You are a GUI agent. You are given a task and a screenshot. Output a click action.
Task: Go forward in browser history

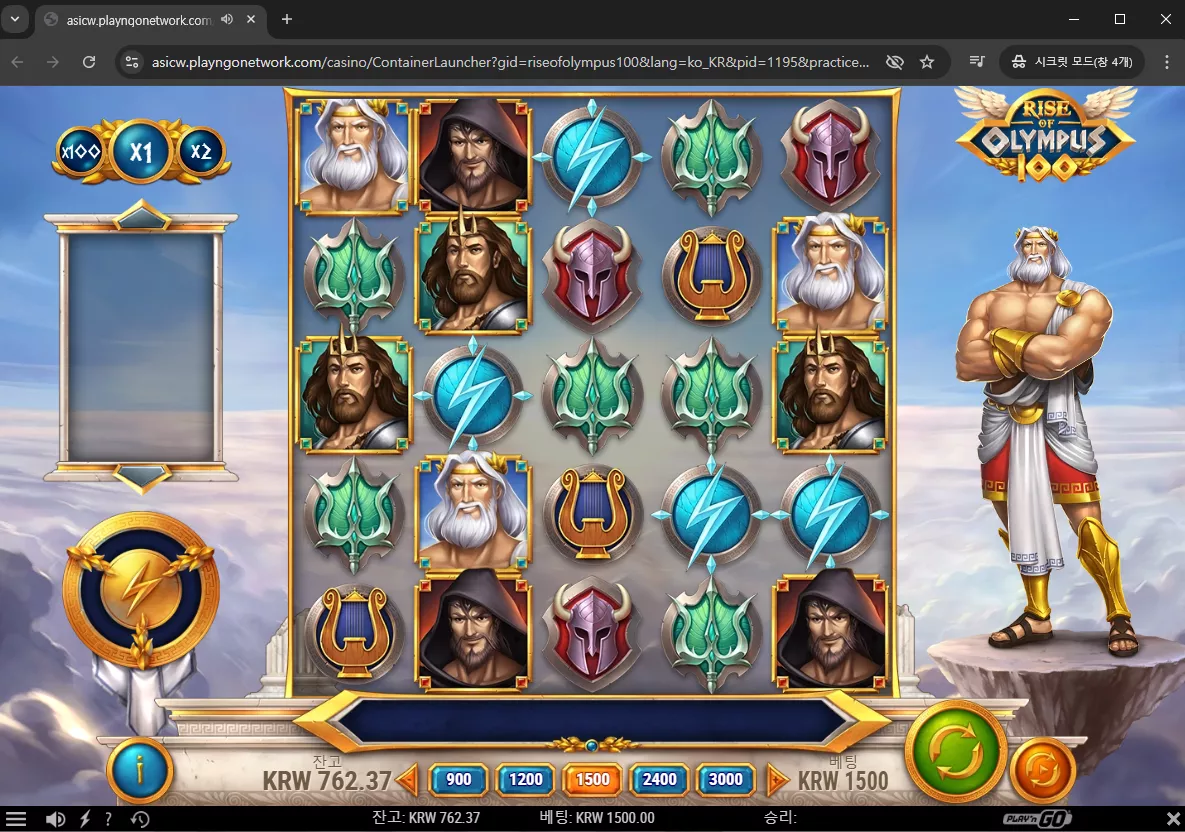coord(53,62)
